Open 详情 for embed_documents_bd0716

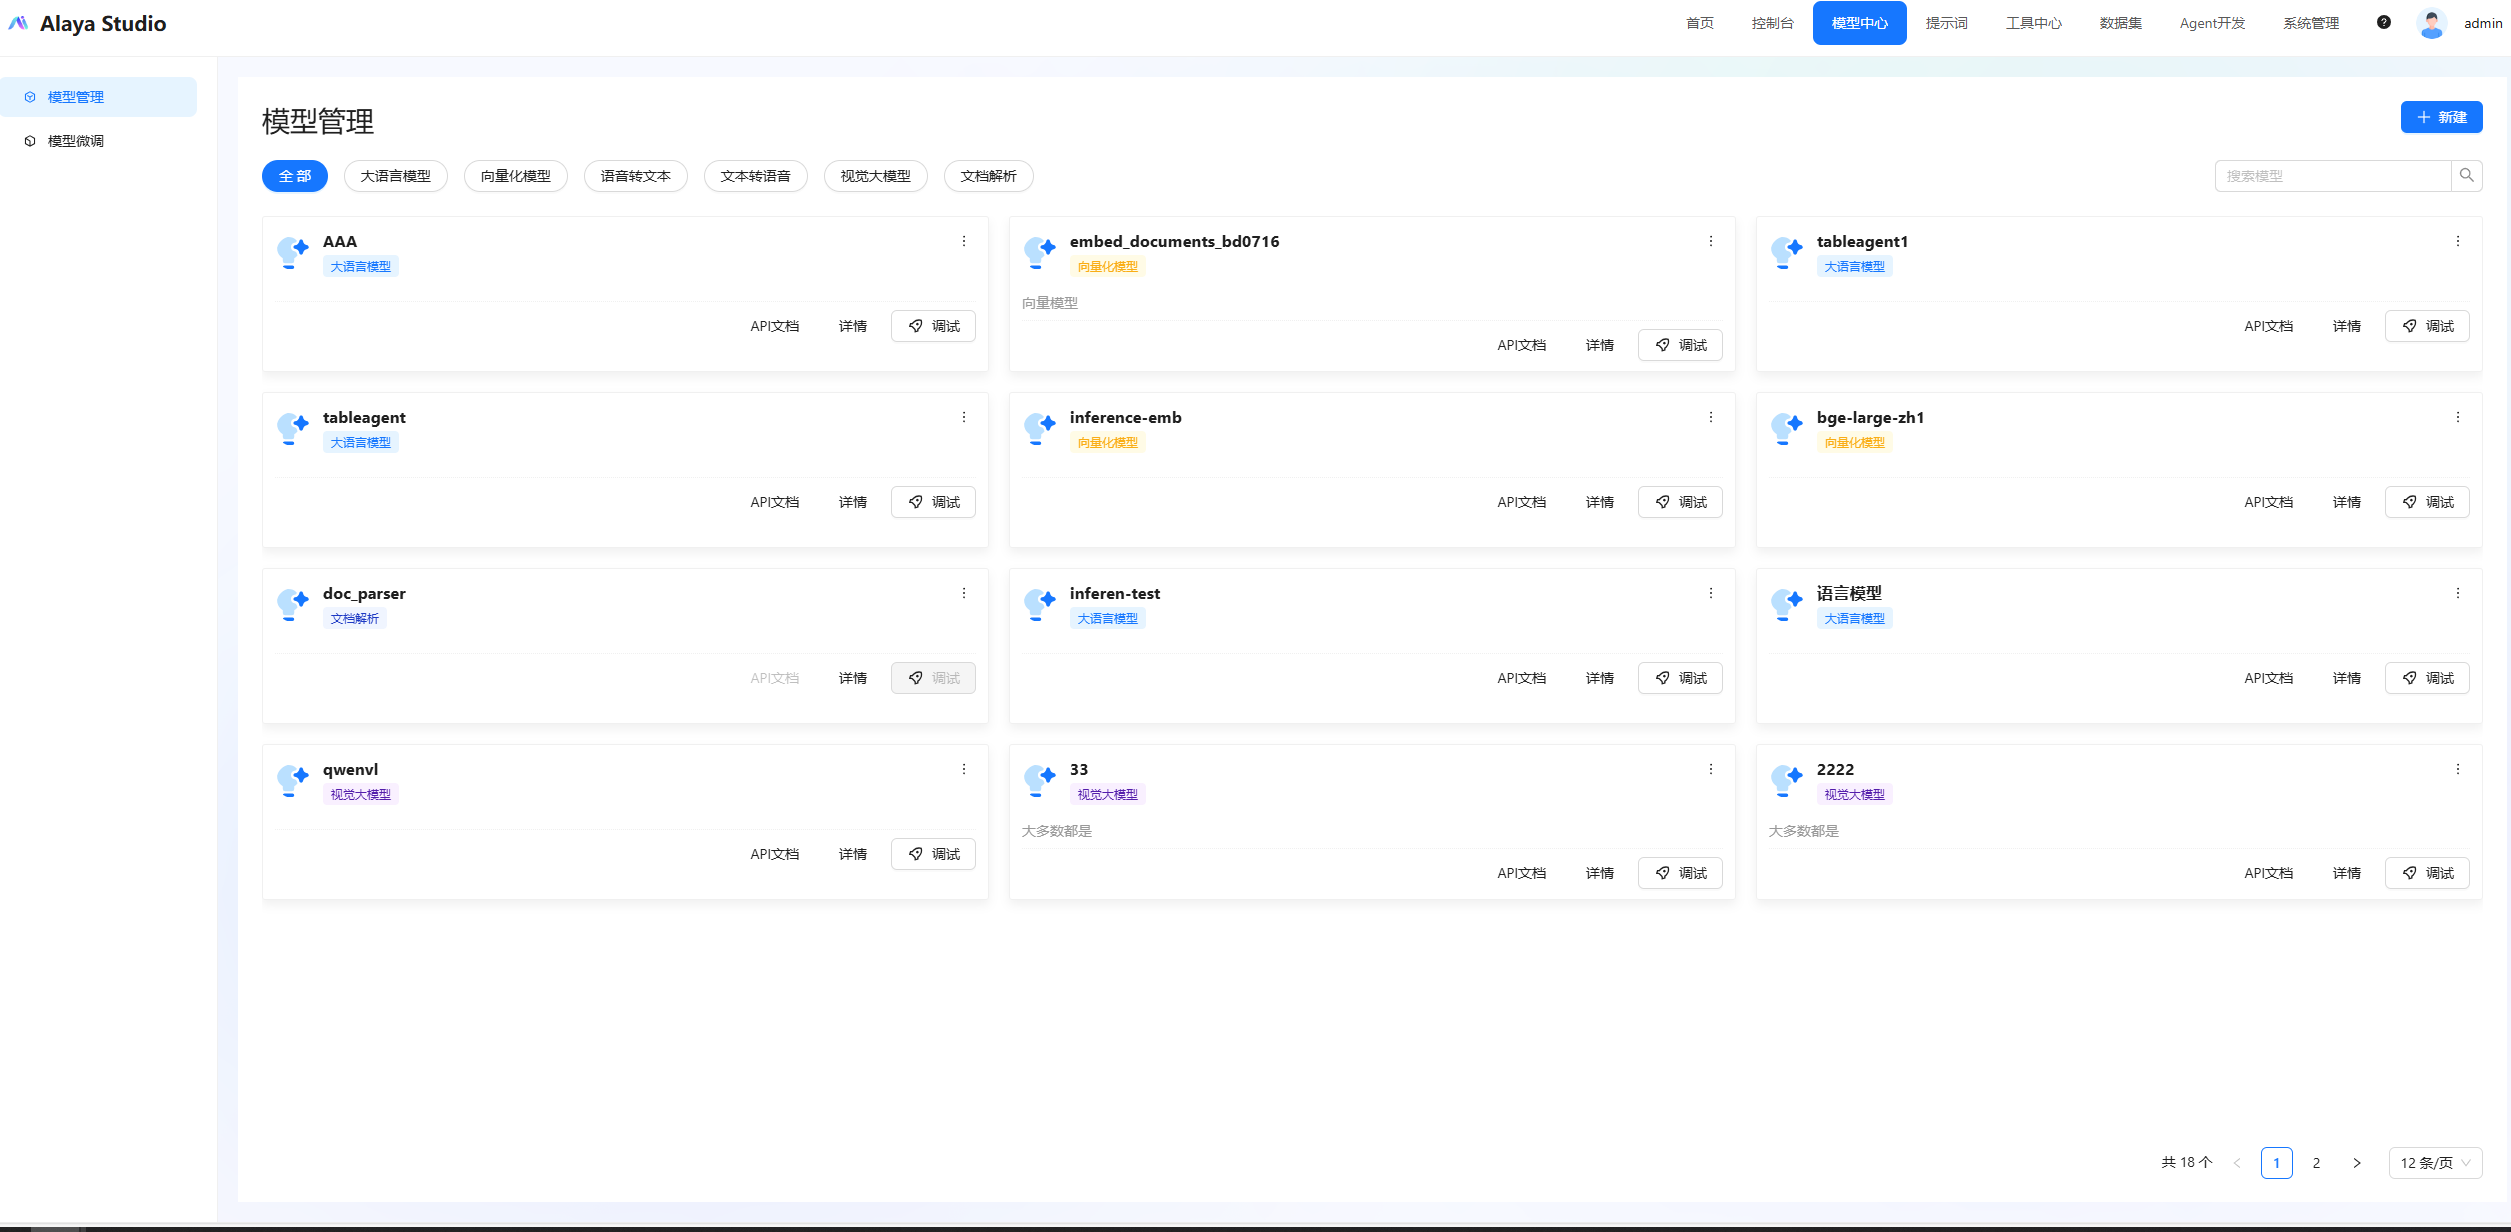1599,345
